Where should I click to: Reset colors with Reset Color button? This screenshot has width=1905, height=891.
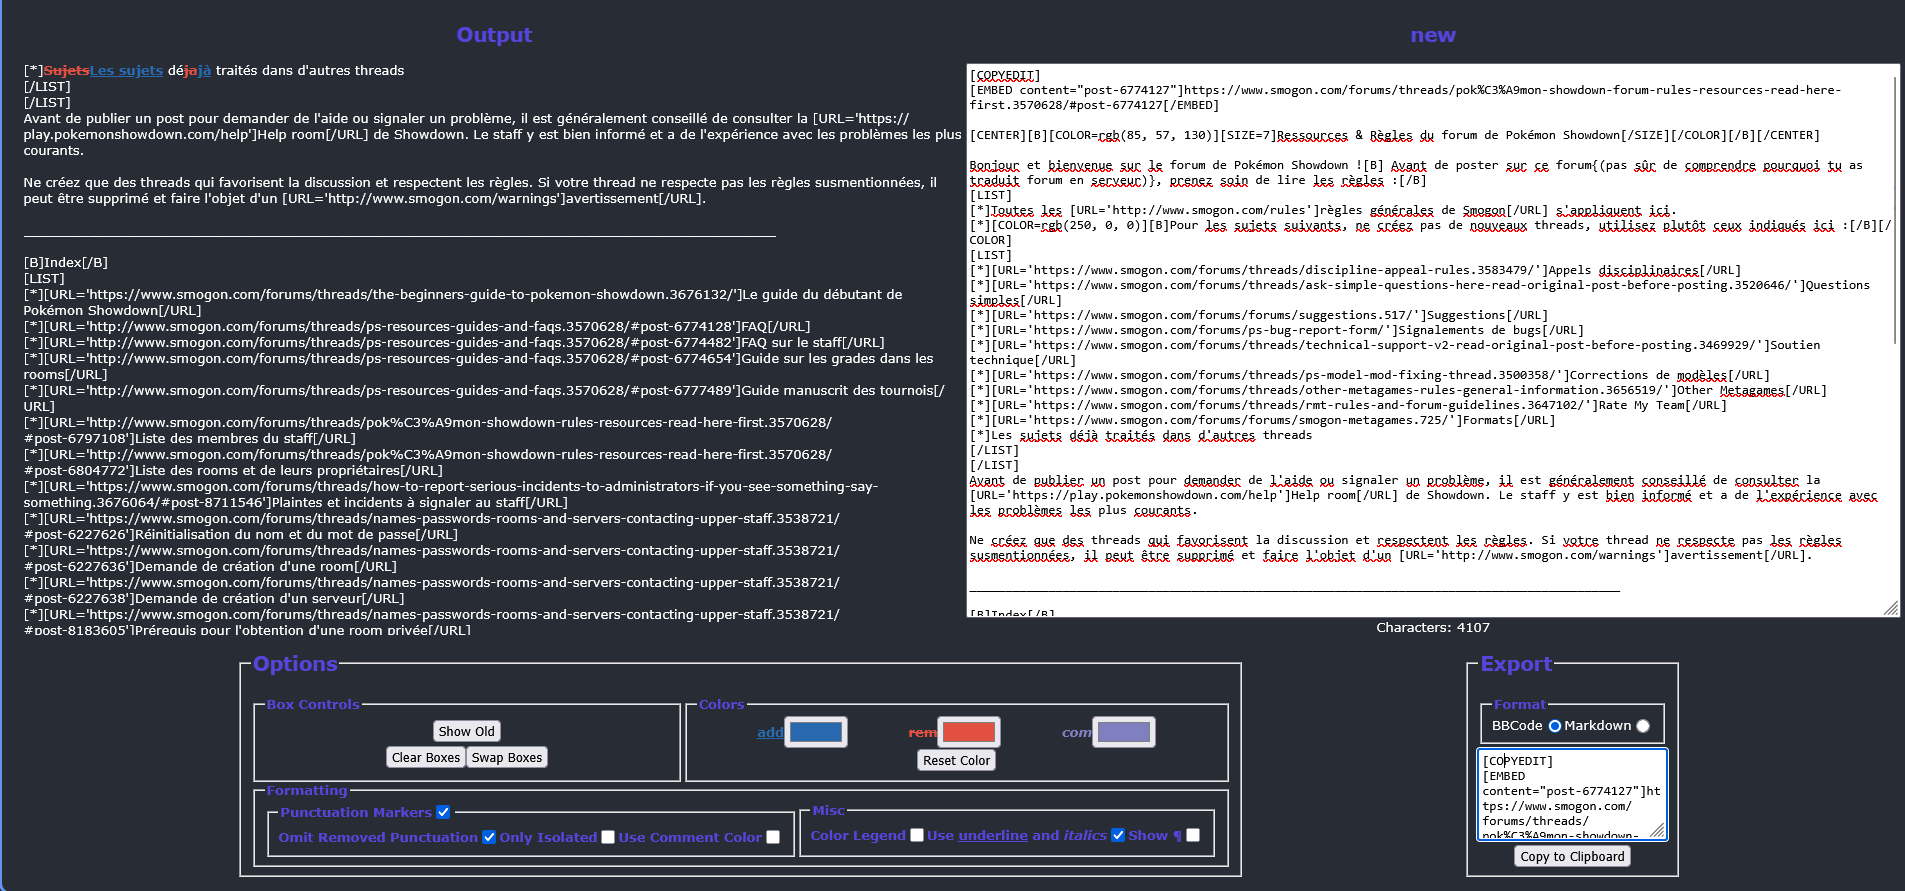click(956, 760)
